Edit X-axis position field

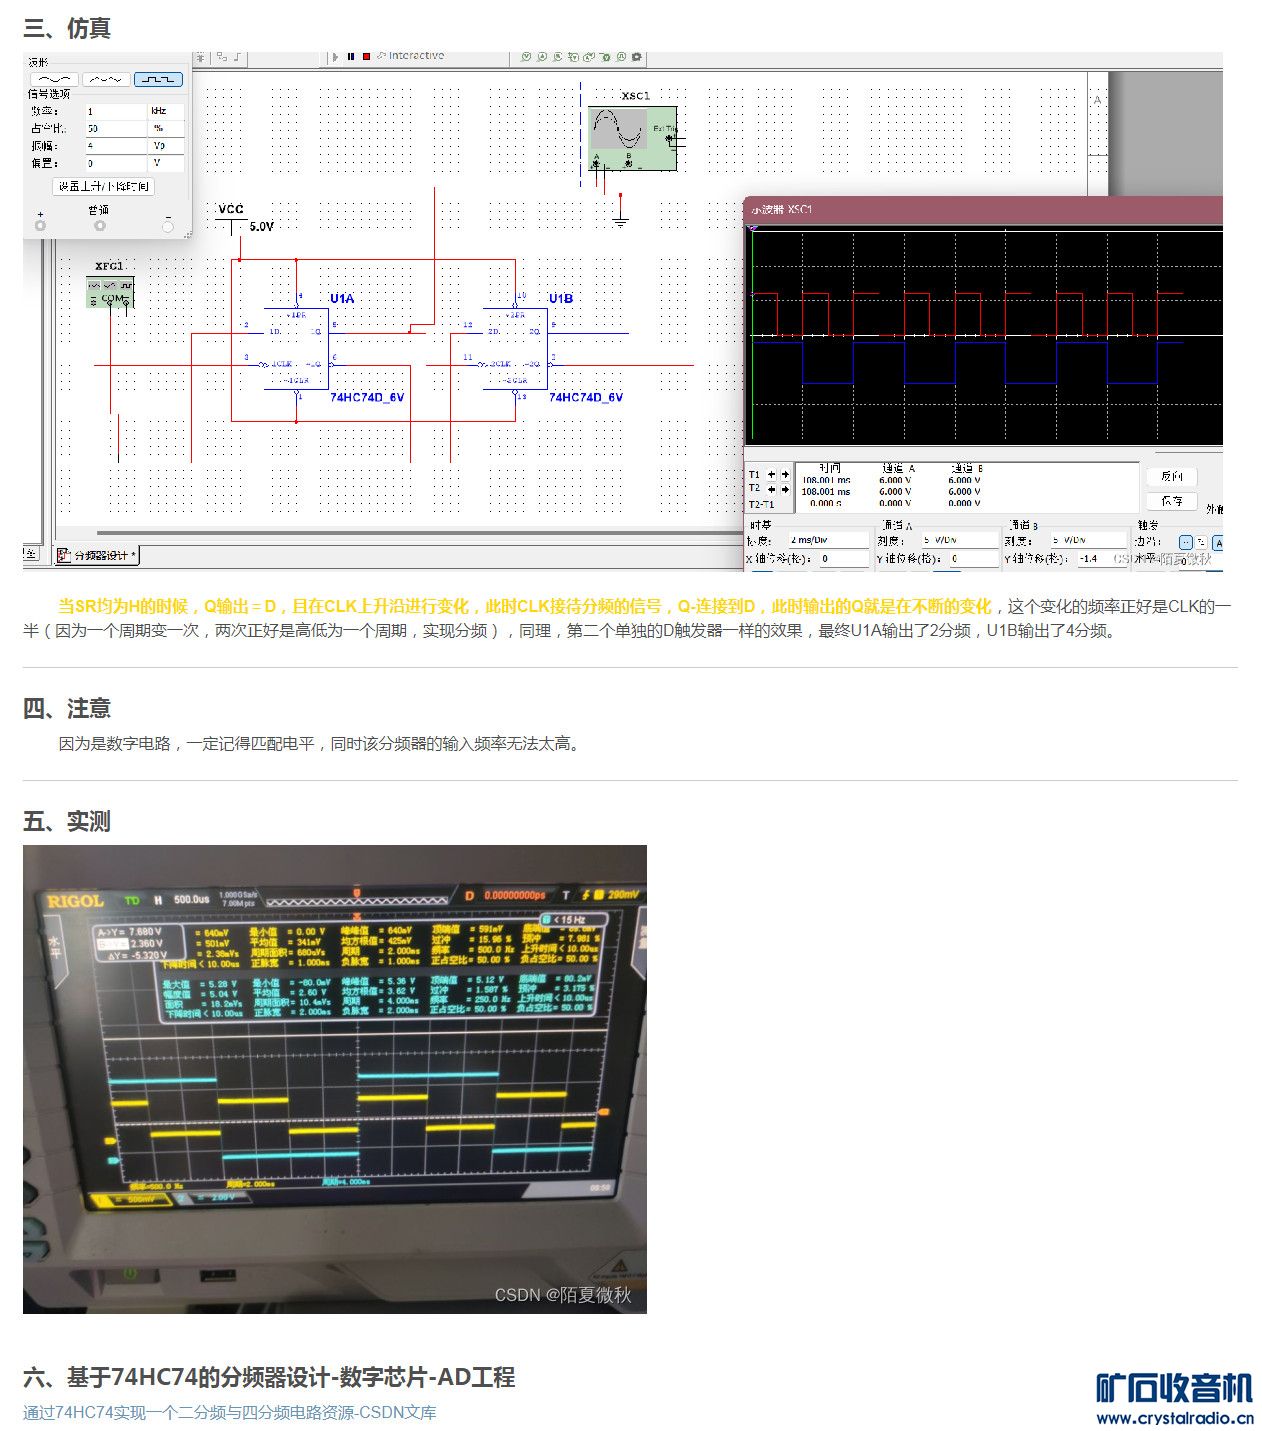[843, 559]
